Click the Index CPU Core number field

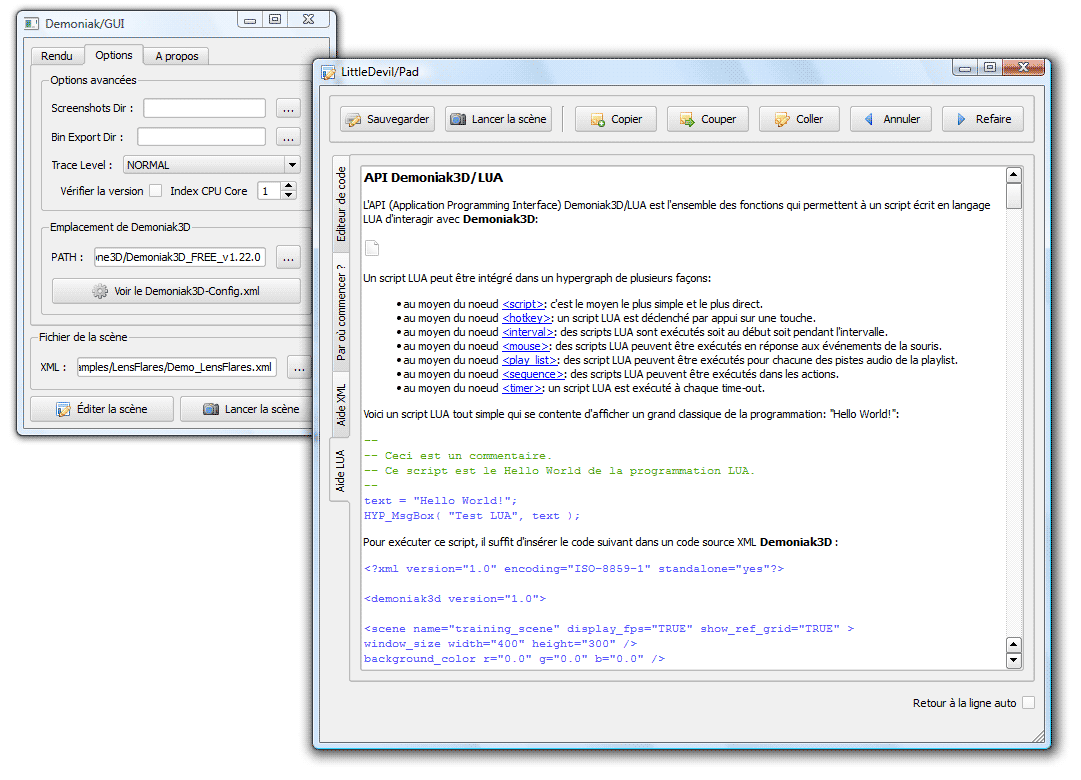269,191
